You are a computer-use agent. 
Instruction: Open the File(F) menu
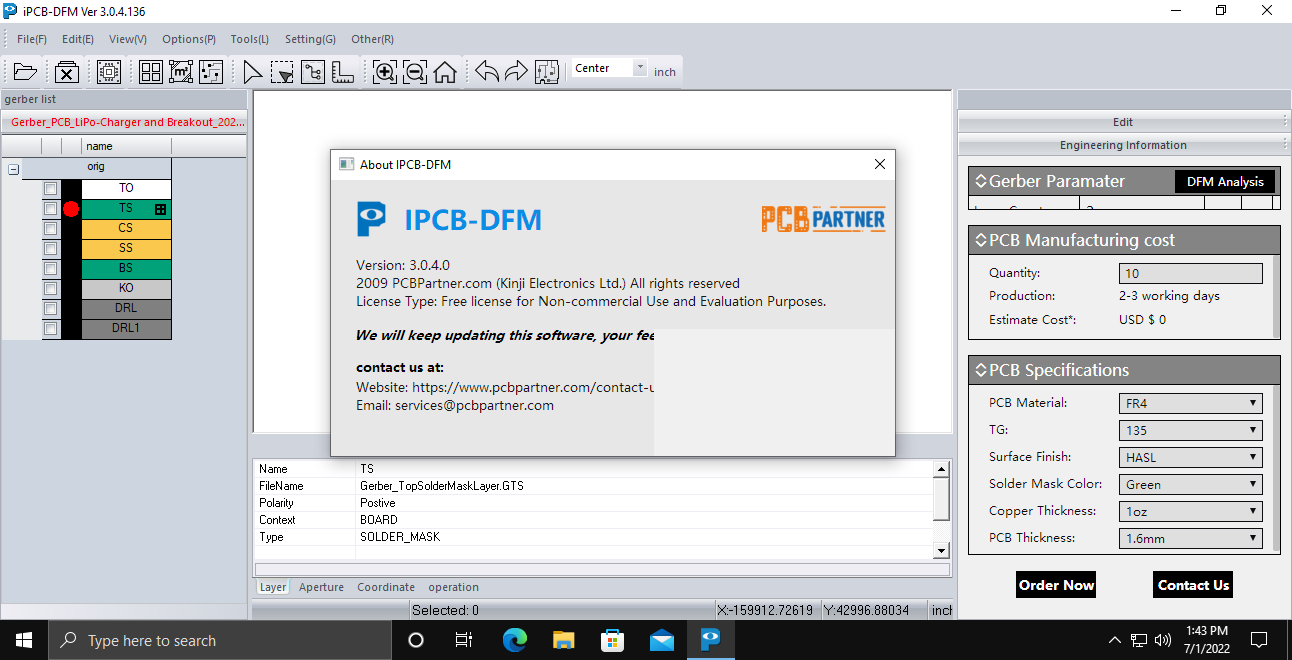point(32,39)
